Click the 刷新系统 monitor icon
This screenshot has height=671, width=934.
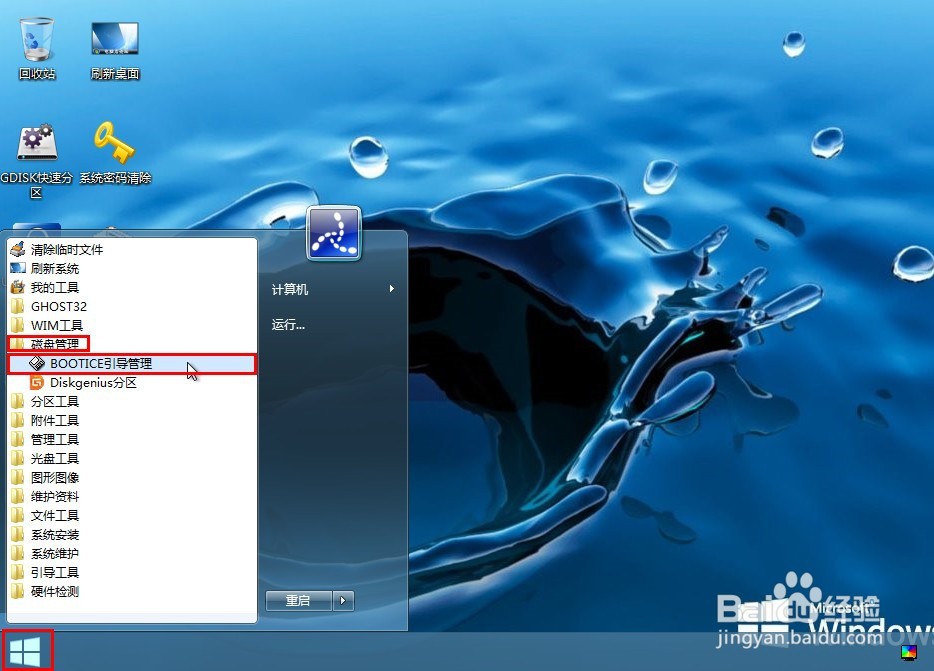click(18, 268)
